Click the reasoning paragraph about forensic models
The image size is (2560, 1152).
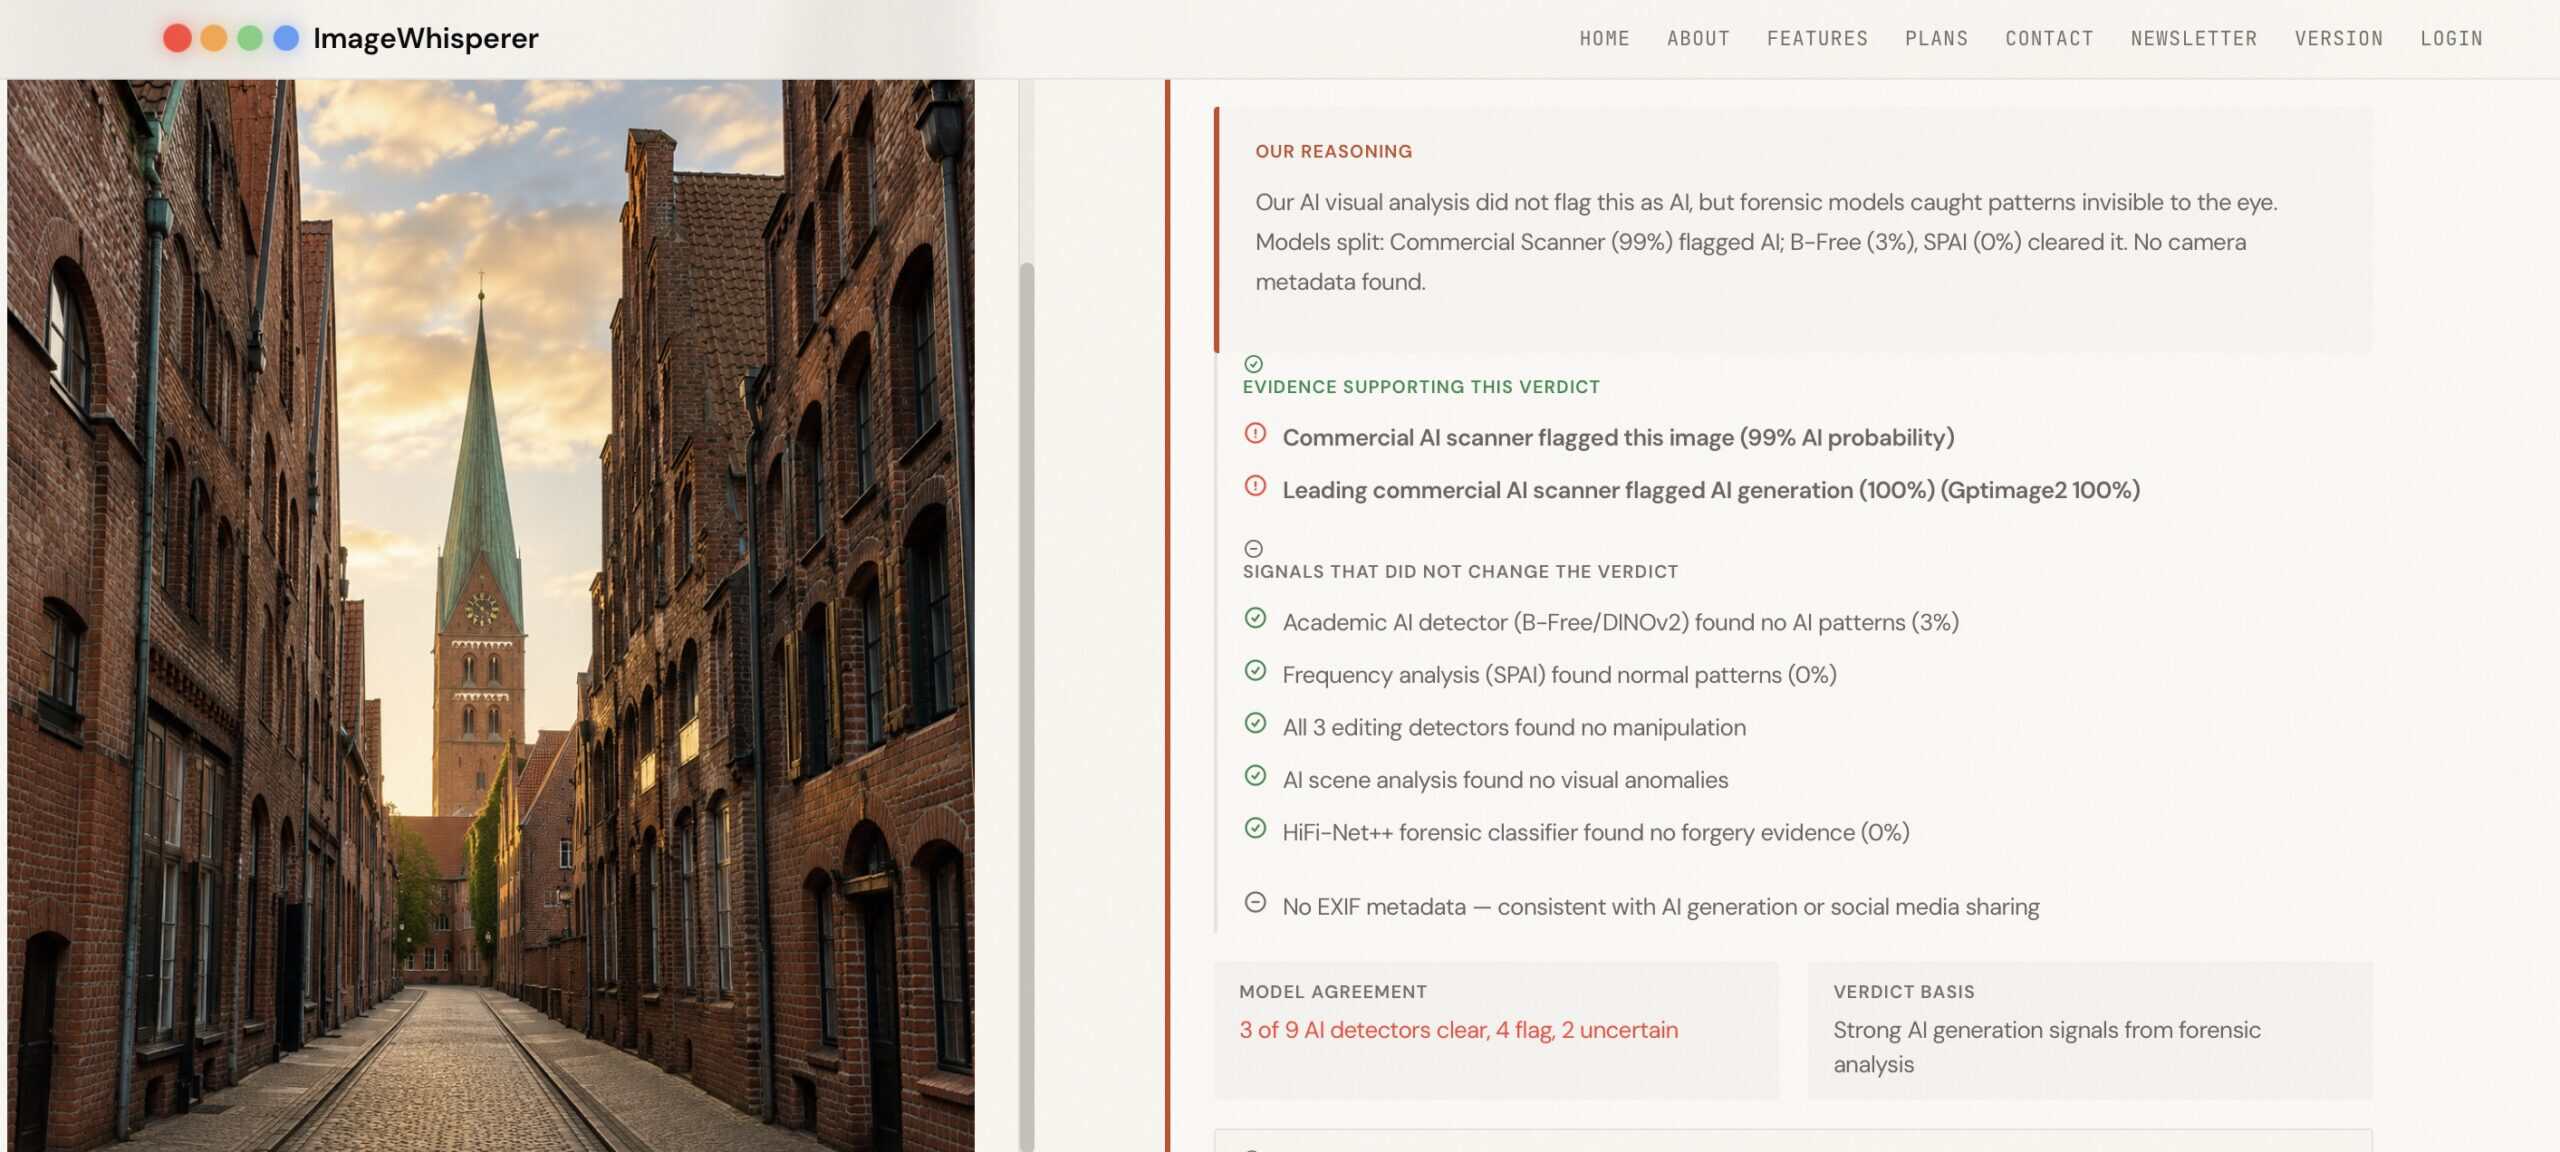(x=1766, y=242)
